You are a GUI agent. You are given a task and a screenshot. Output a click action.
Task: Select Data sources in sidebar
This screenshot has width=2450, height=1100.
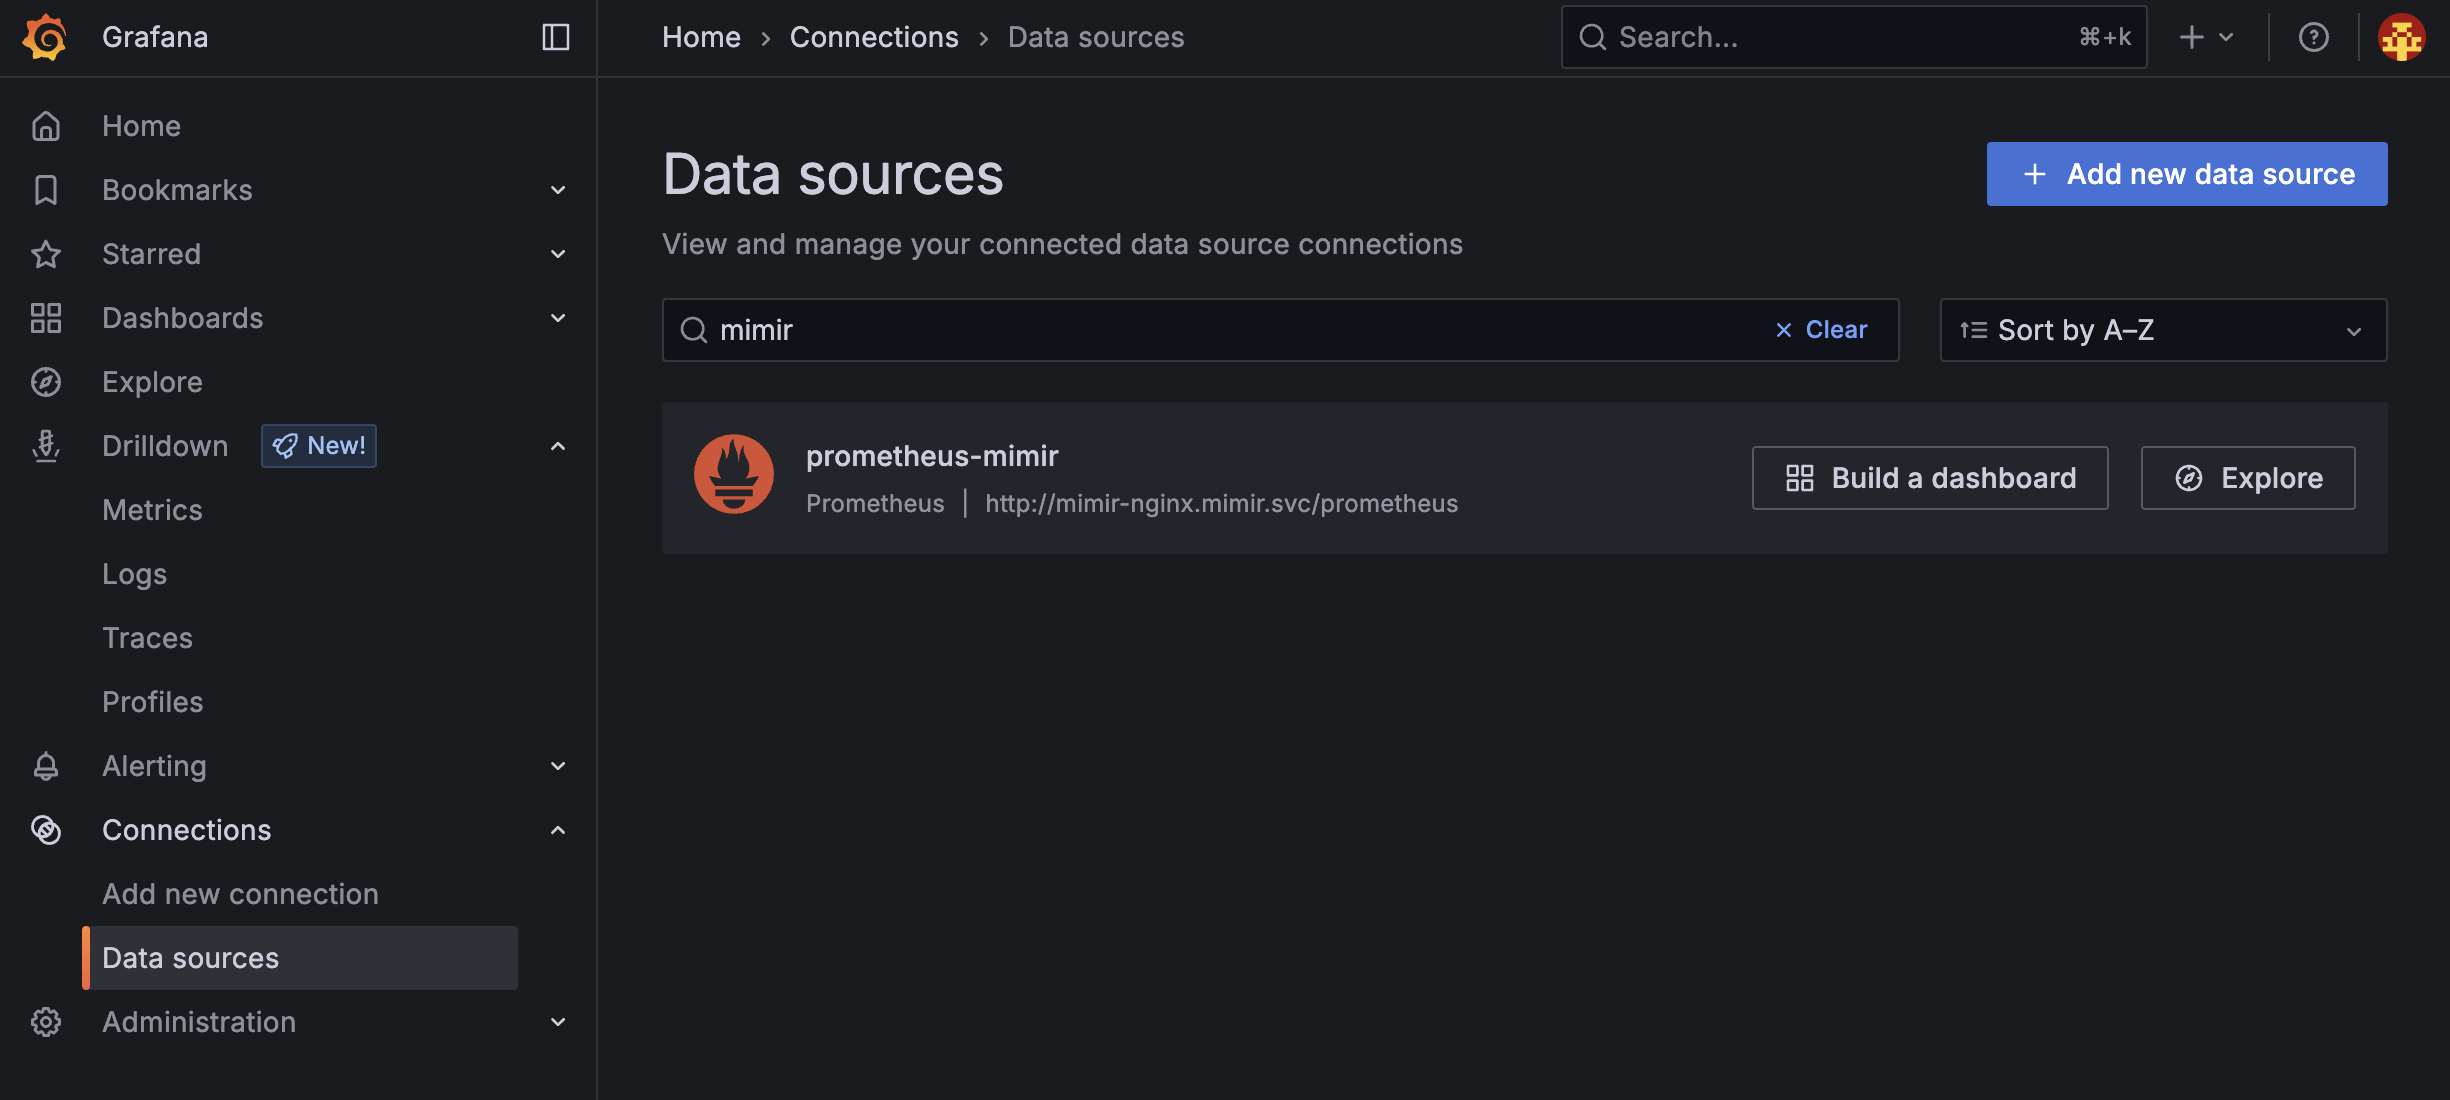click(x=300, y=958)
